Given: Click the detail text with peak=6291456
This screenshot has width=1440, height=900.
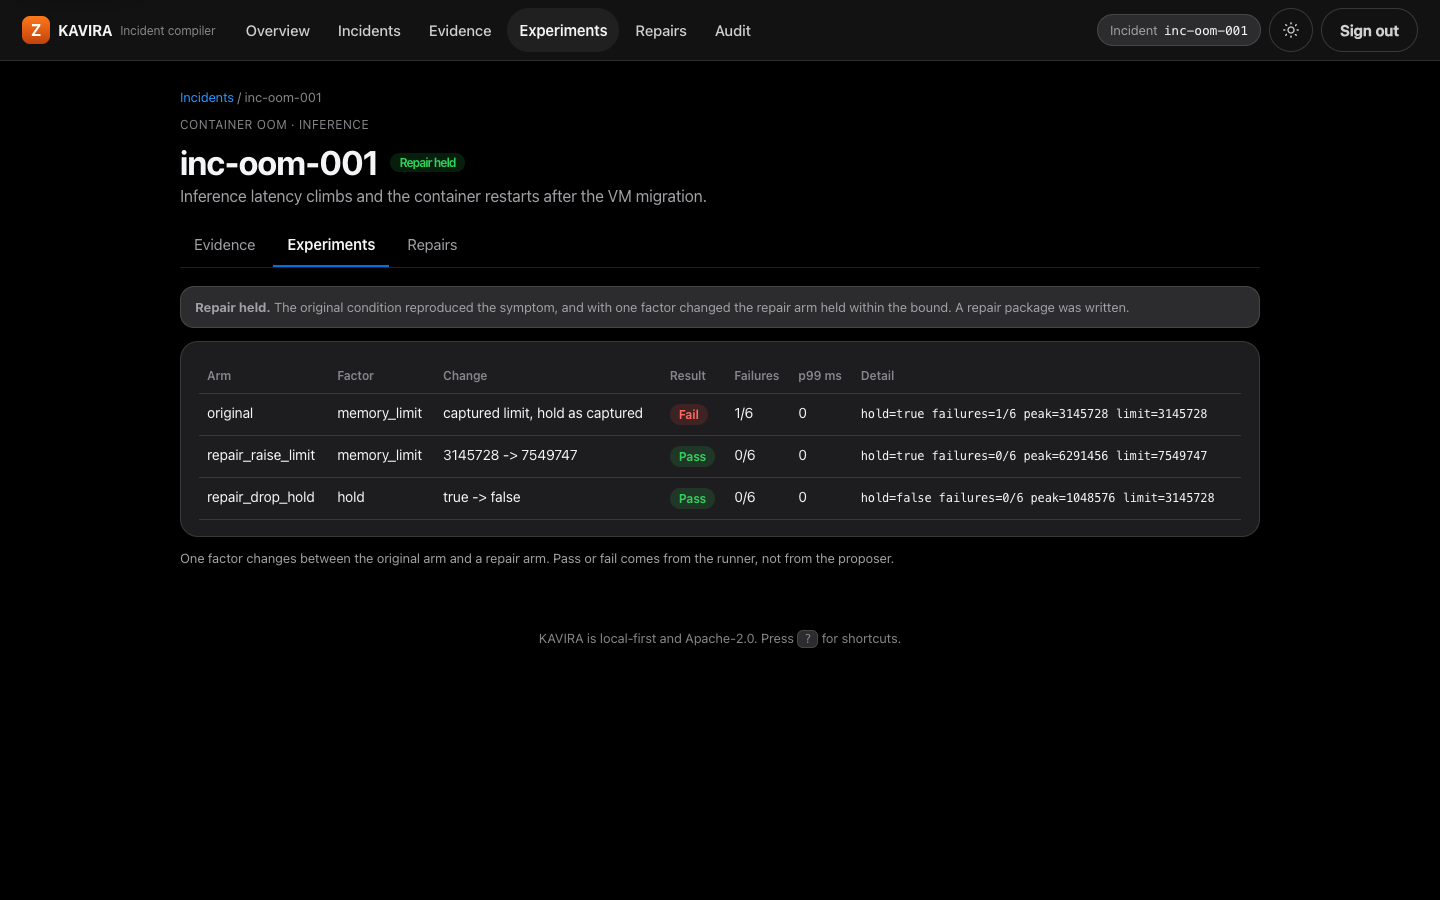Looking at the screenshot, I should pos(1034,456).
